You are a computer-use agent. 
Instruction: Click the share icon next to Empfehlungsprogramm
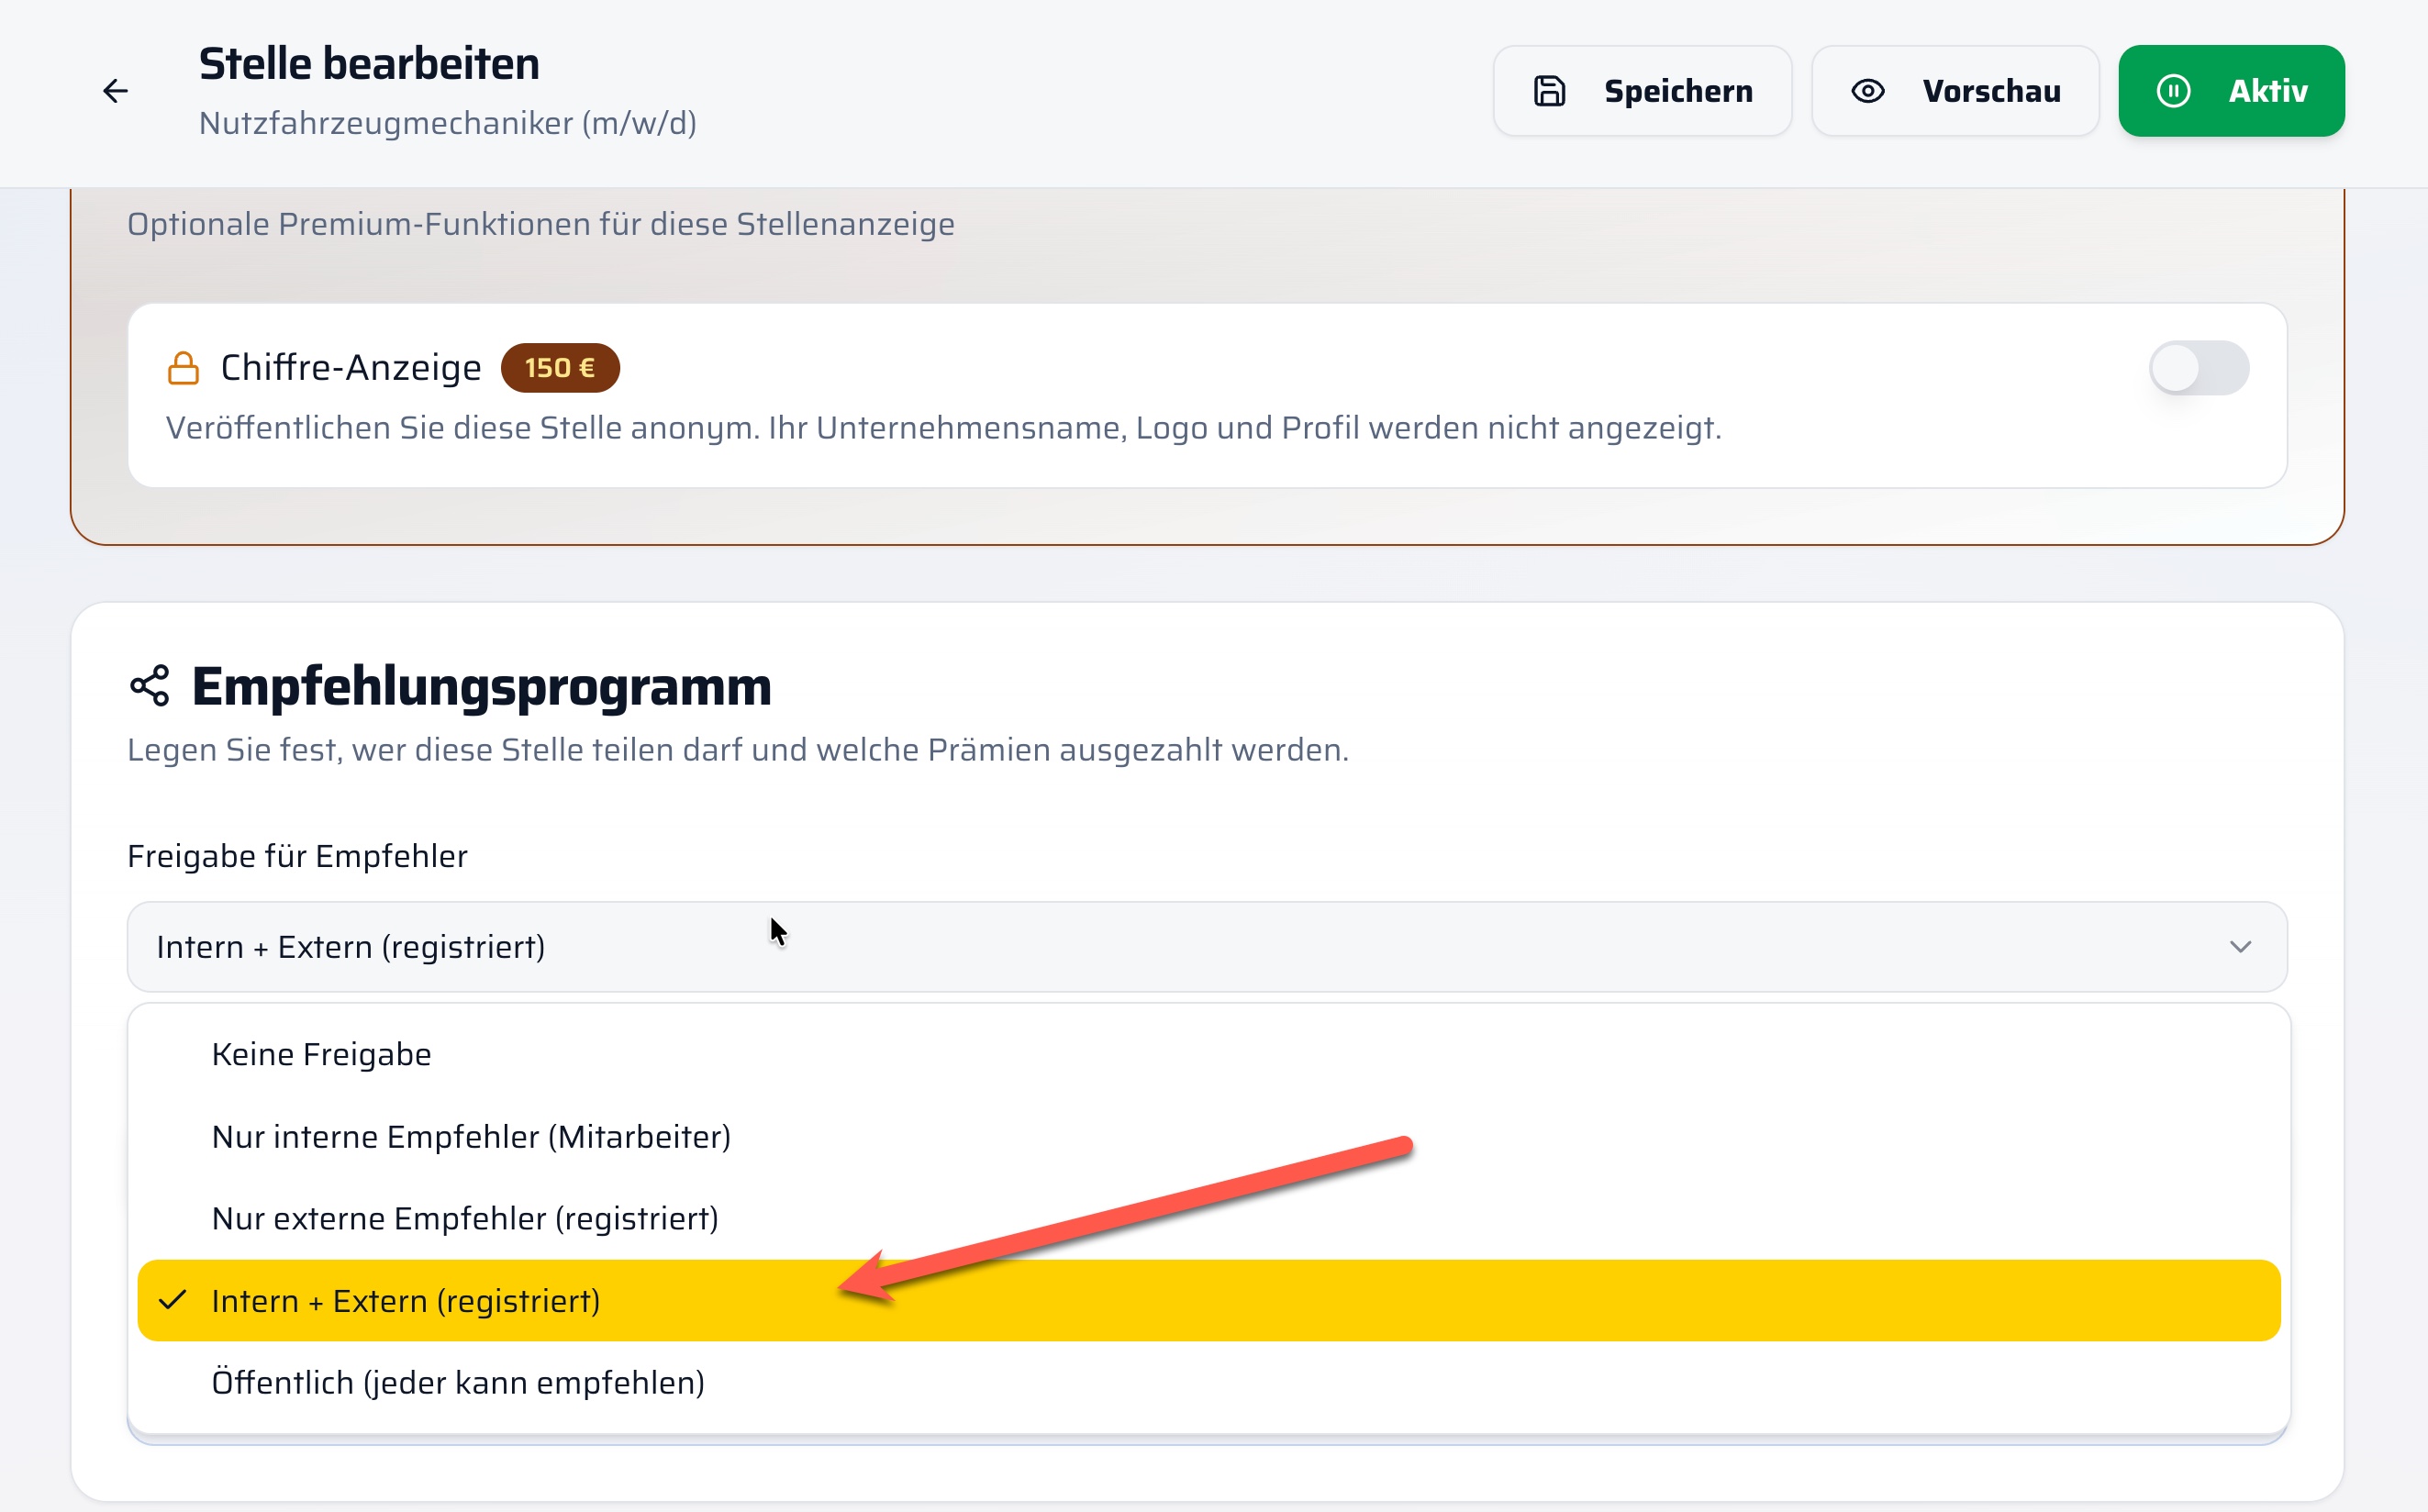[x=150, y=686]
